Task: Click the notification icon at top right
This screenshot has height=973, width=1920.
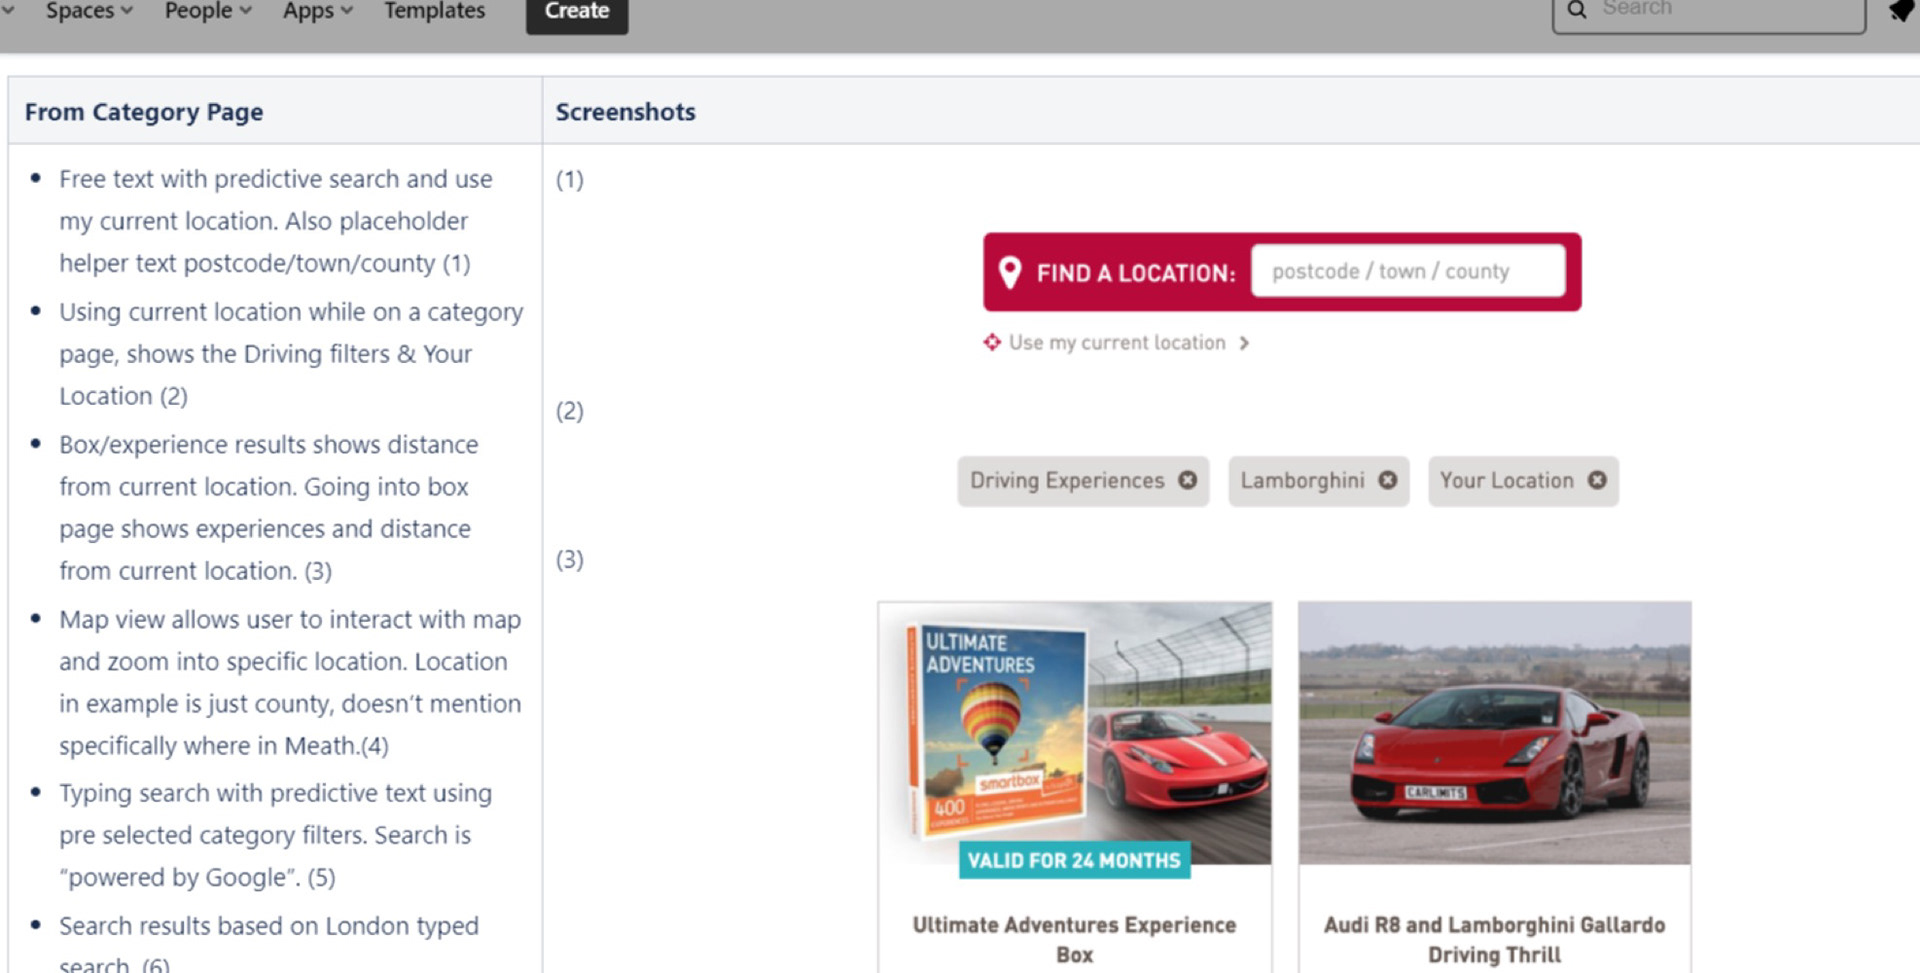Action: coord(1902,12)
